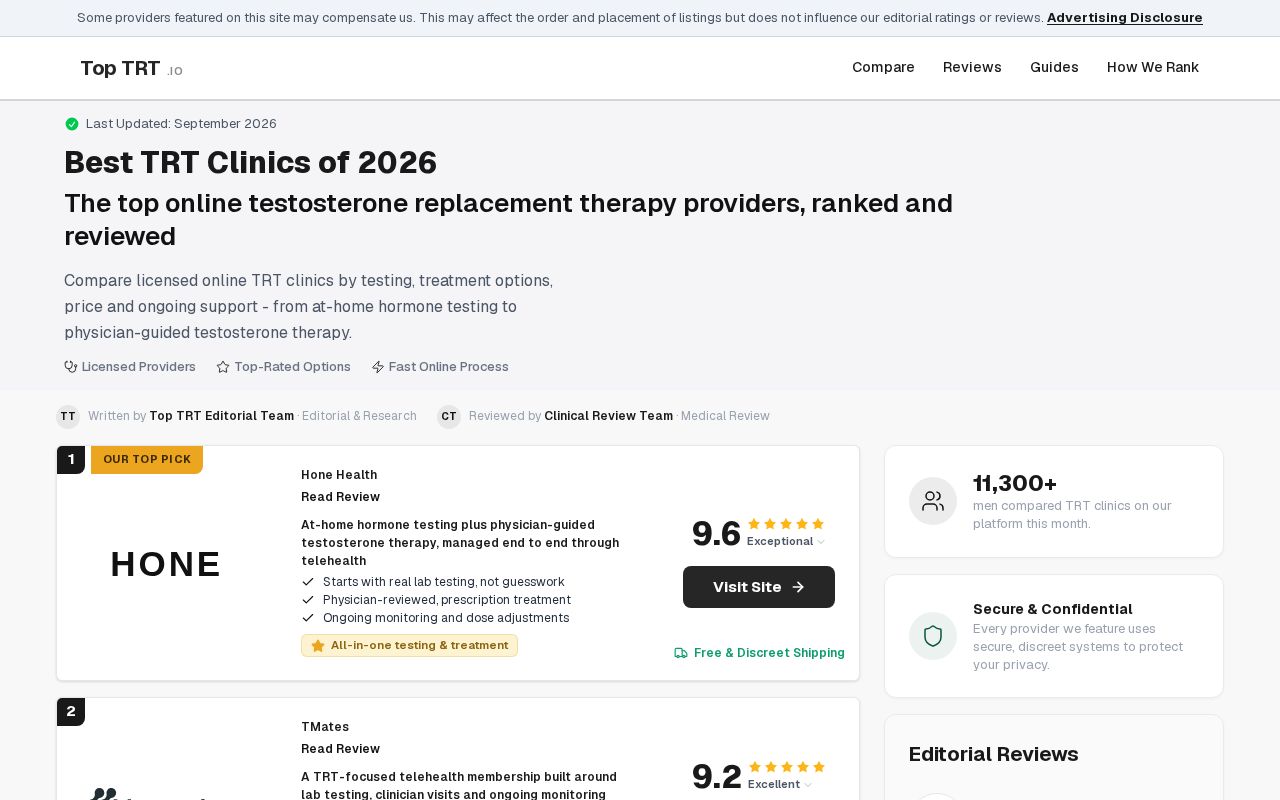This screenshot has width=1280, height=800.
Task: Click the 'Starts with real lab testing, not guesswork' text
Action: [444, 582]
